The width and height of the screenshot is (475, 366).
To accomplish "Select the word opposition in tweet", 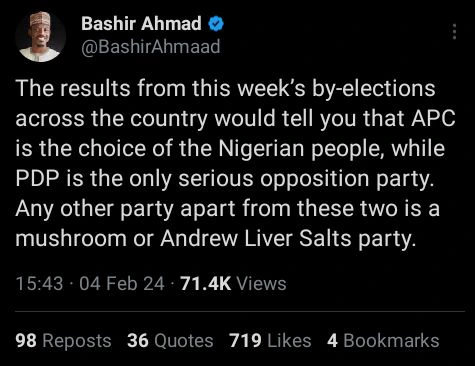I will pos(315,180).
